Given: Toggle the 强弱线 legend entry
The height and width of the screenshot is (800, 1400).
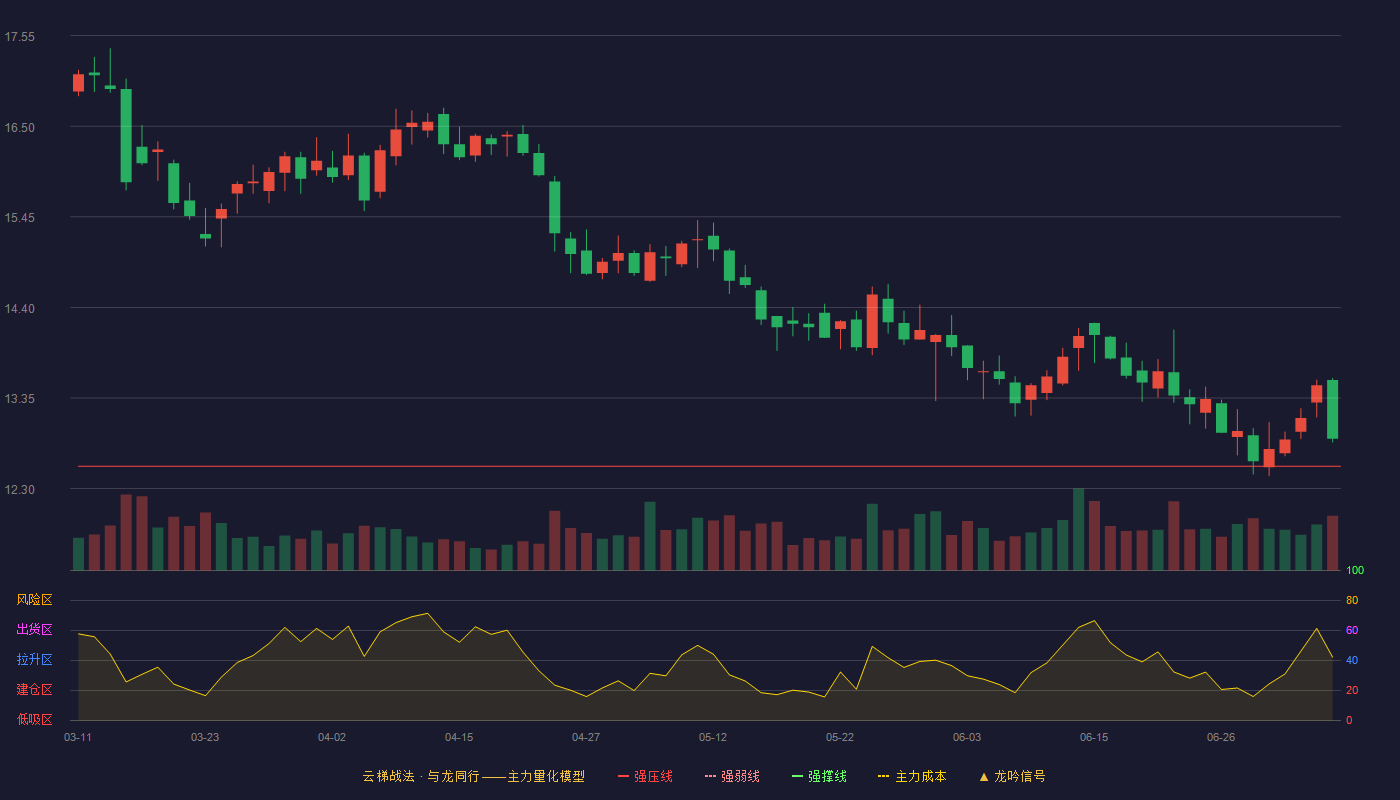Looking at the screenshot, I should tap(732, 776).
